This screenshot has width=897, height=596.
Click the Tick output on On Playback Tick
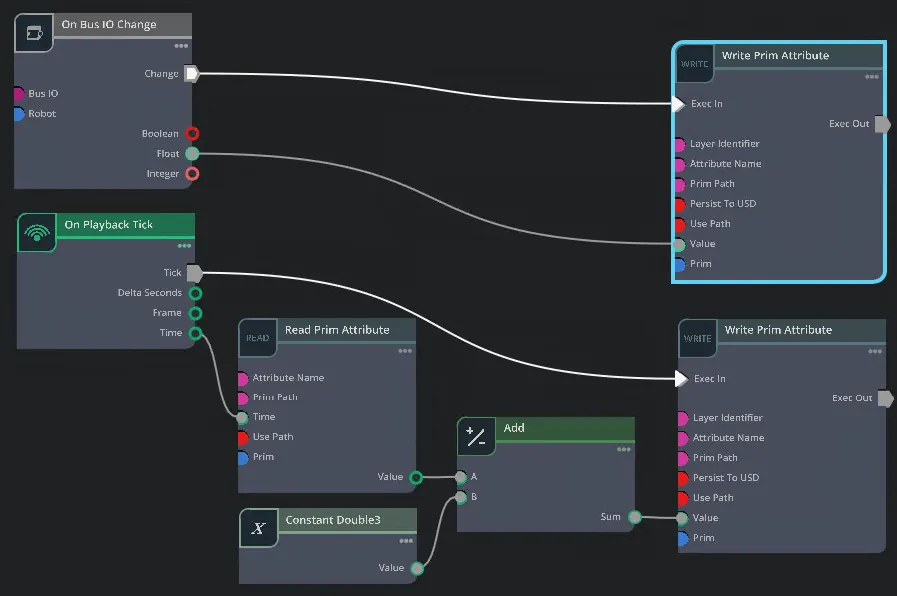(193, 272)
